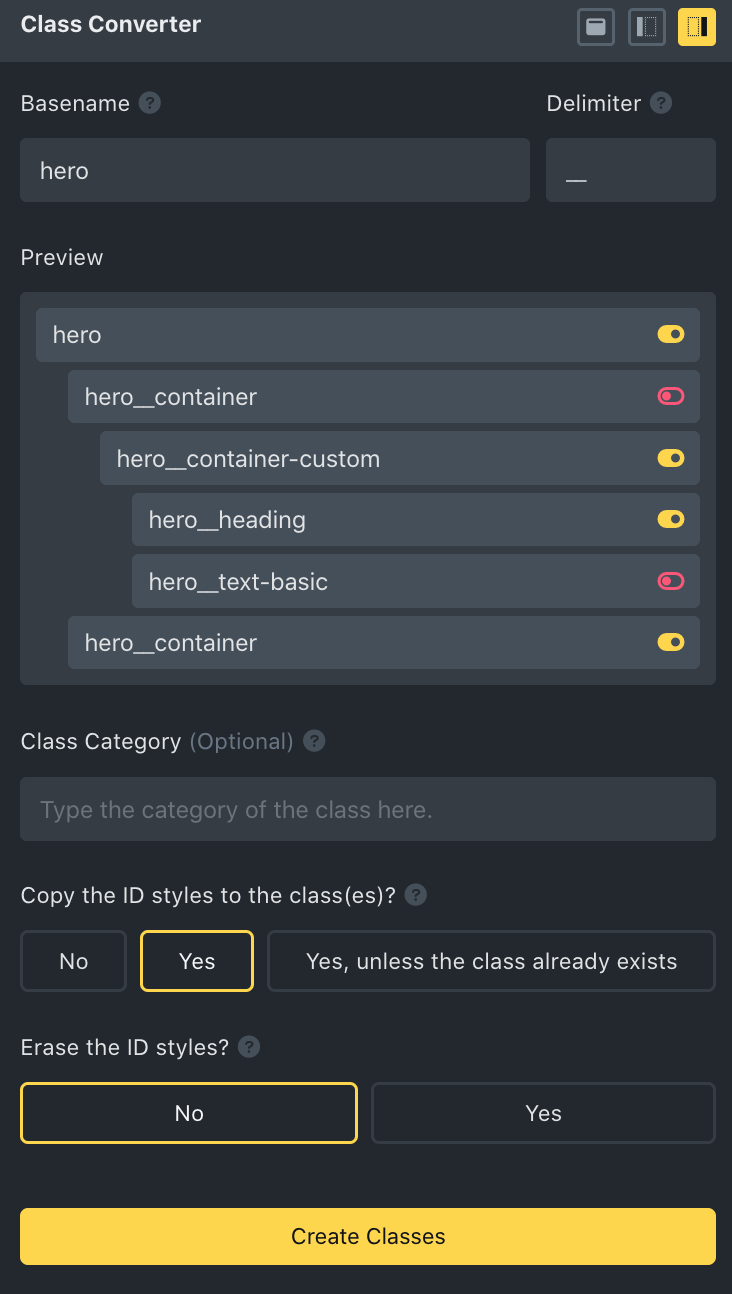Select the hero__heading preview row
This screenshot has width=732, height=1294.
coord(380,520)
